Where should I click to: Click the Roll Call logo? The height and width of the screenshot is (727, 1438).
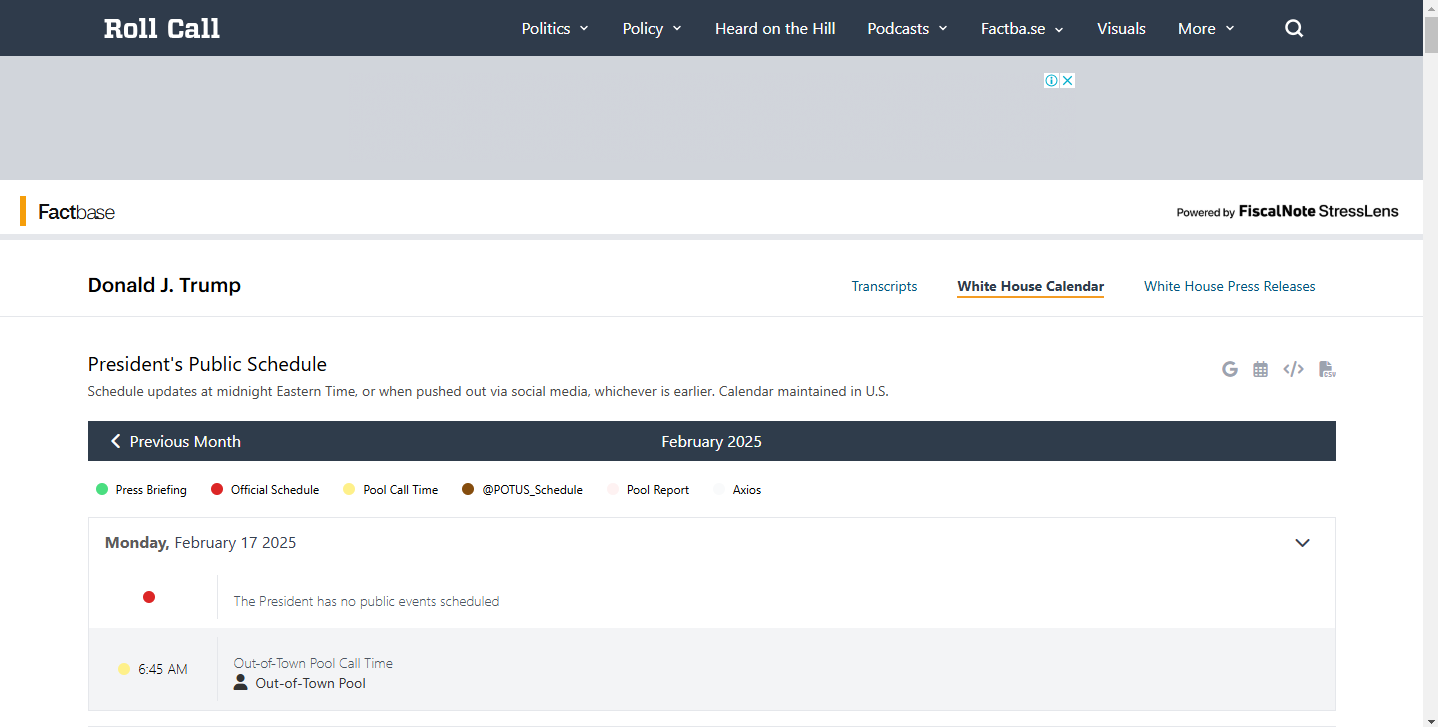tap(162, 28)
